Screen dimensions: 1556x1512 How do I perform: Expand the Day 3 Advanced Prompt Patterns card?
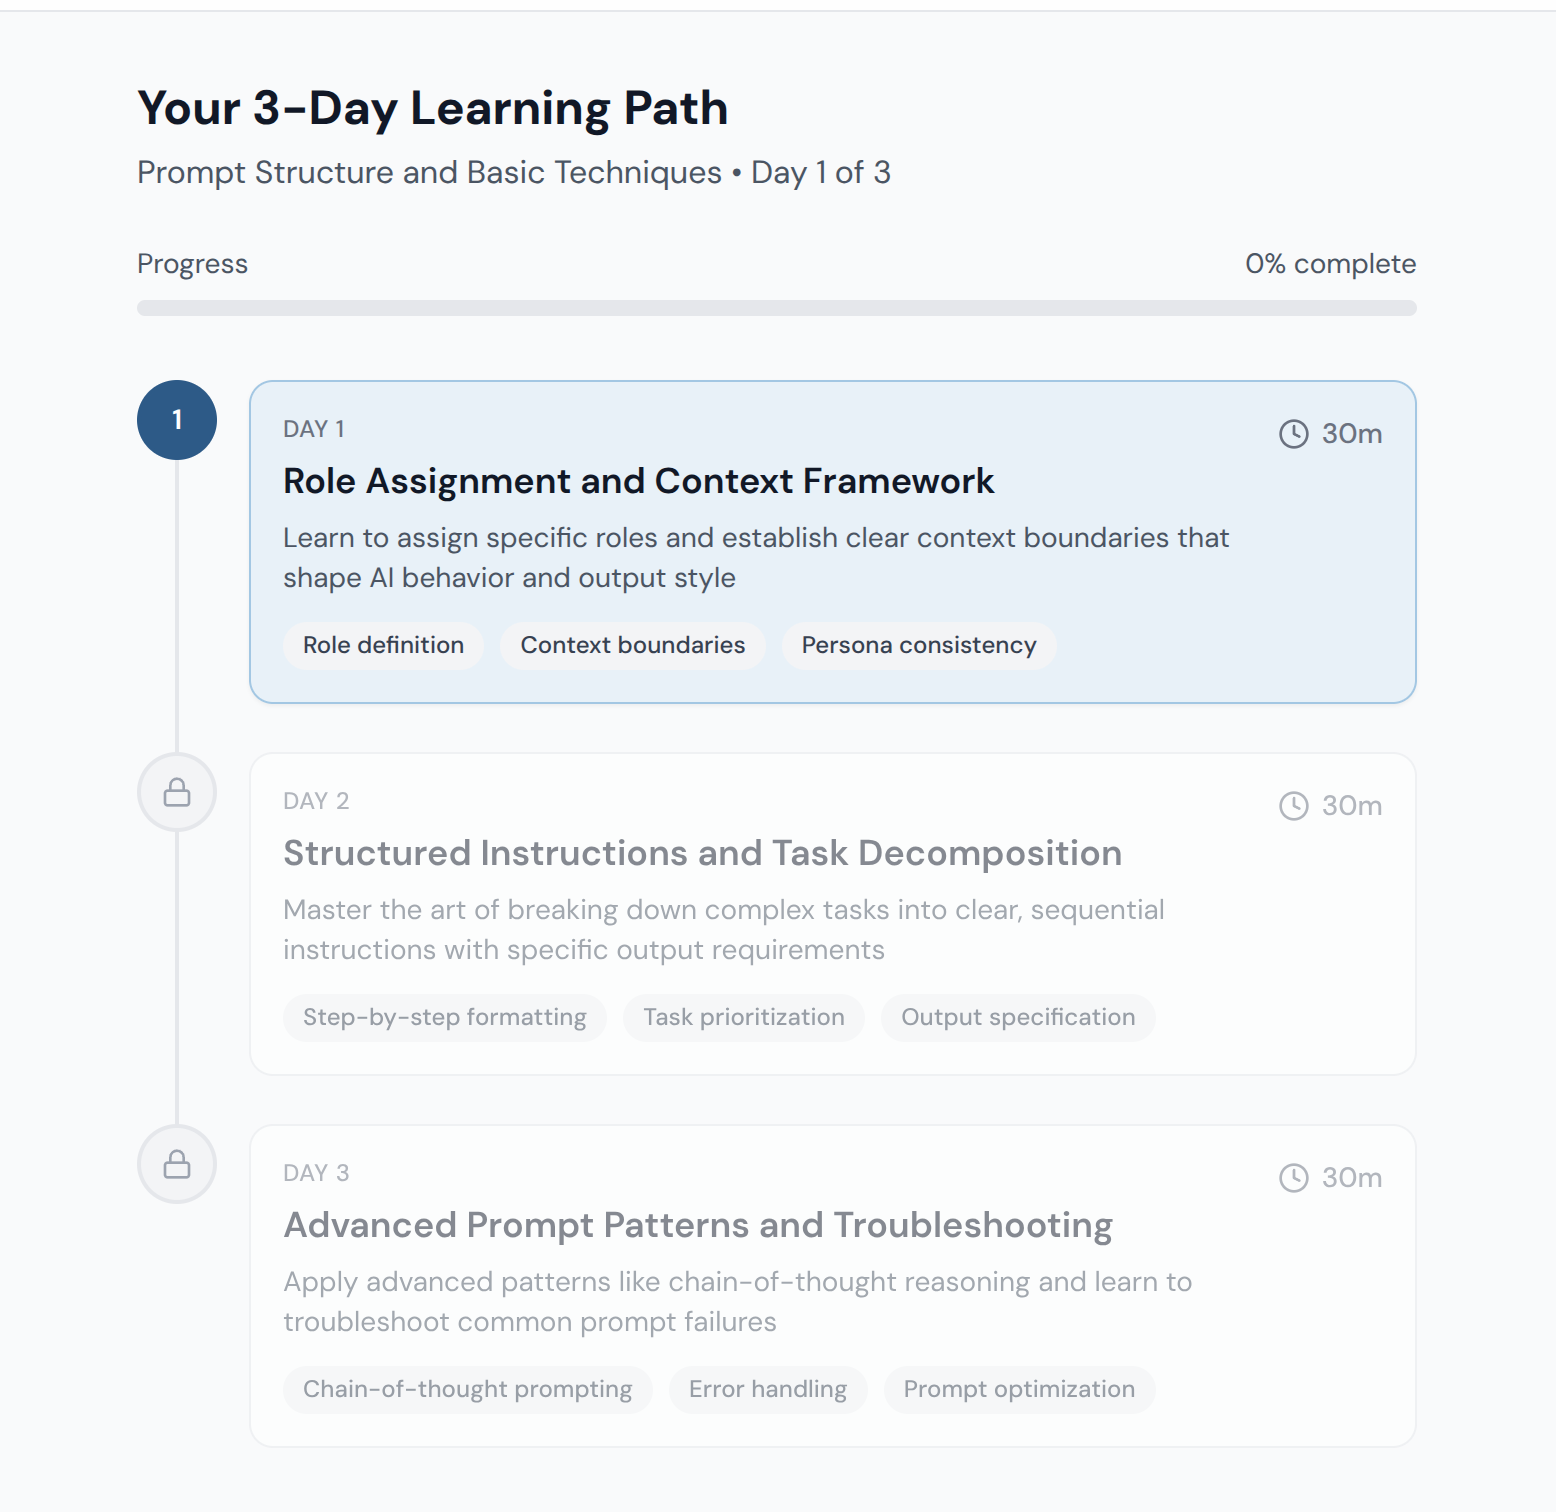click(834, 1285)
